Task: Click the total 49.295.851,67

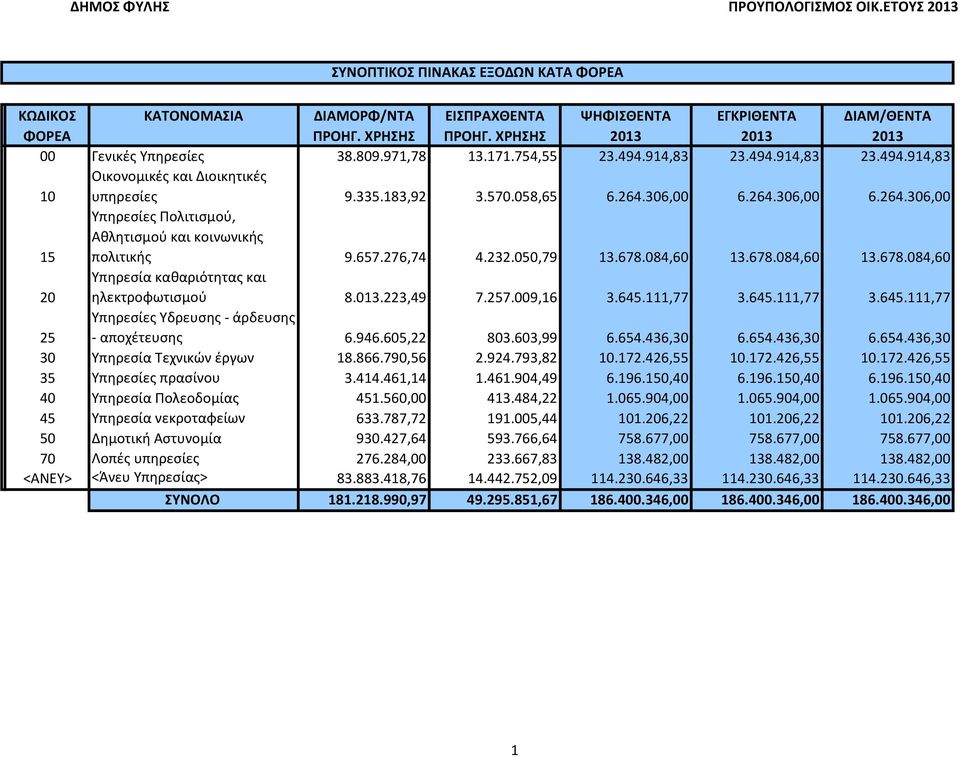Action: click(512, 500)
